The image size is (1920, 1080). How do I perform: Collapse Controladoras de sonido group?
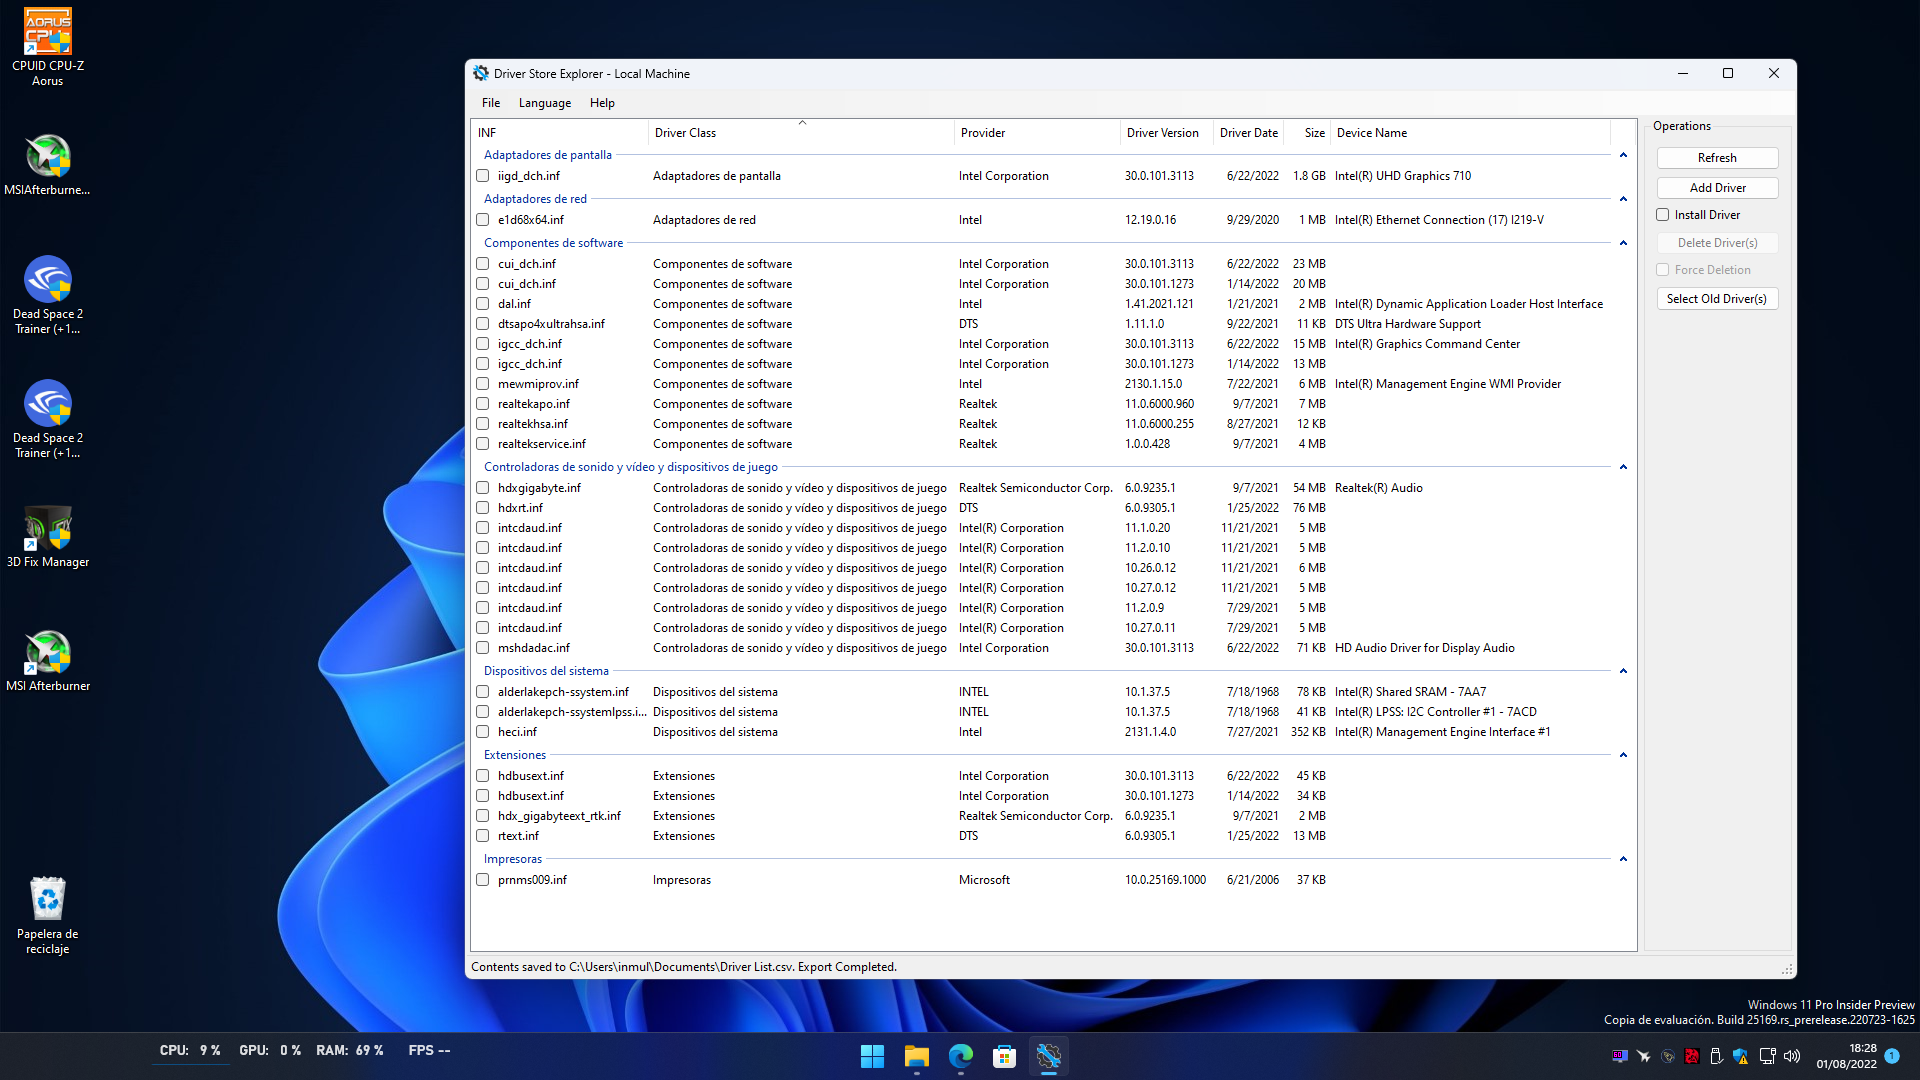[x=1623, y=467]
